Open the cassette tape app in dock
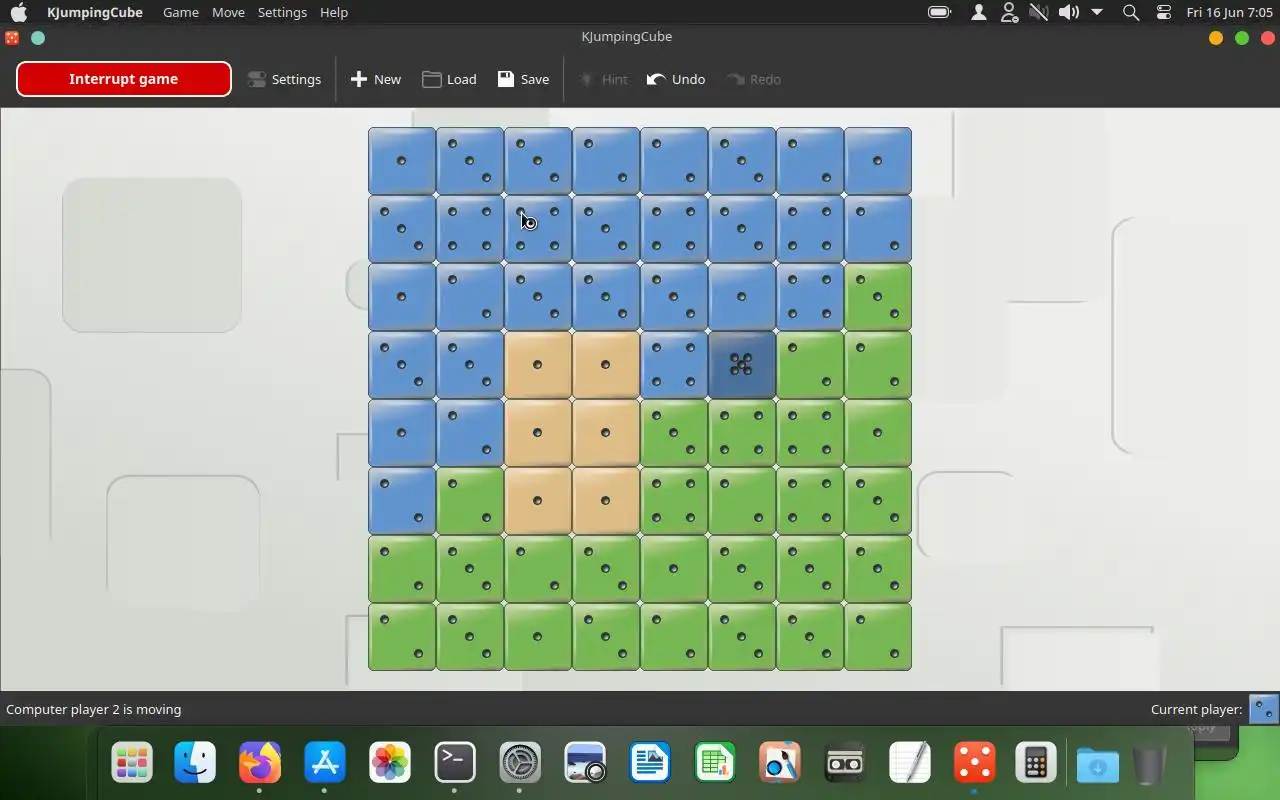The width and height of the screenshot is (1280, 800). (x=845, y=763)
